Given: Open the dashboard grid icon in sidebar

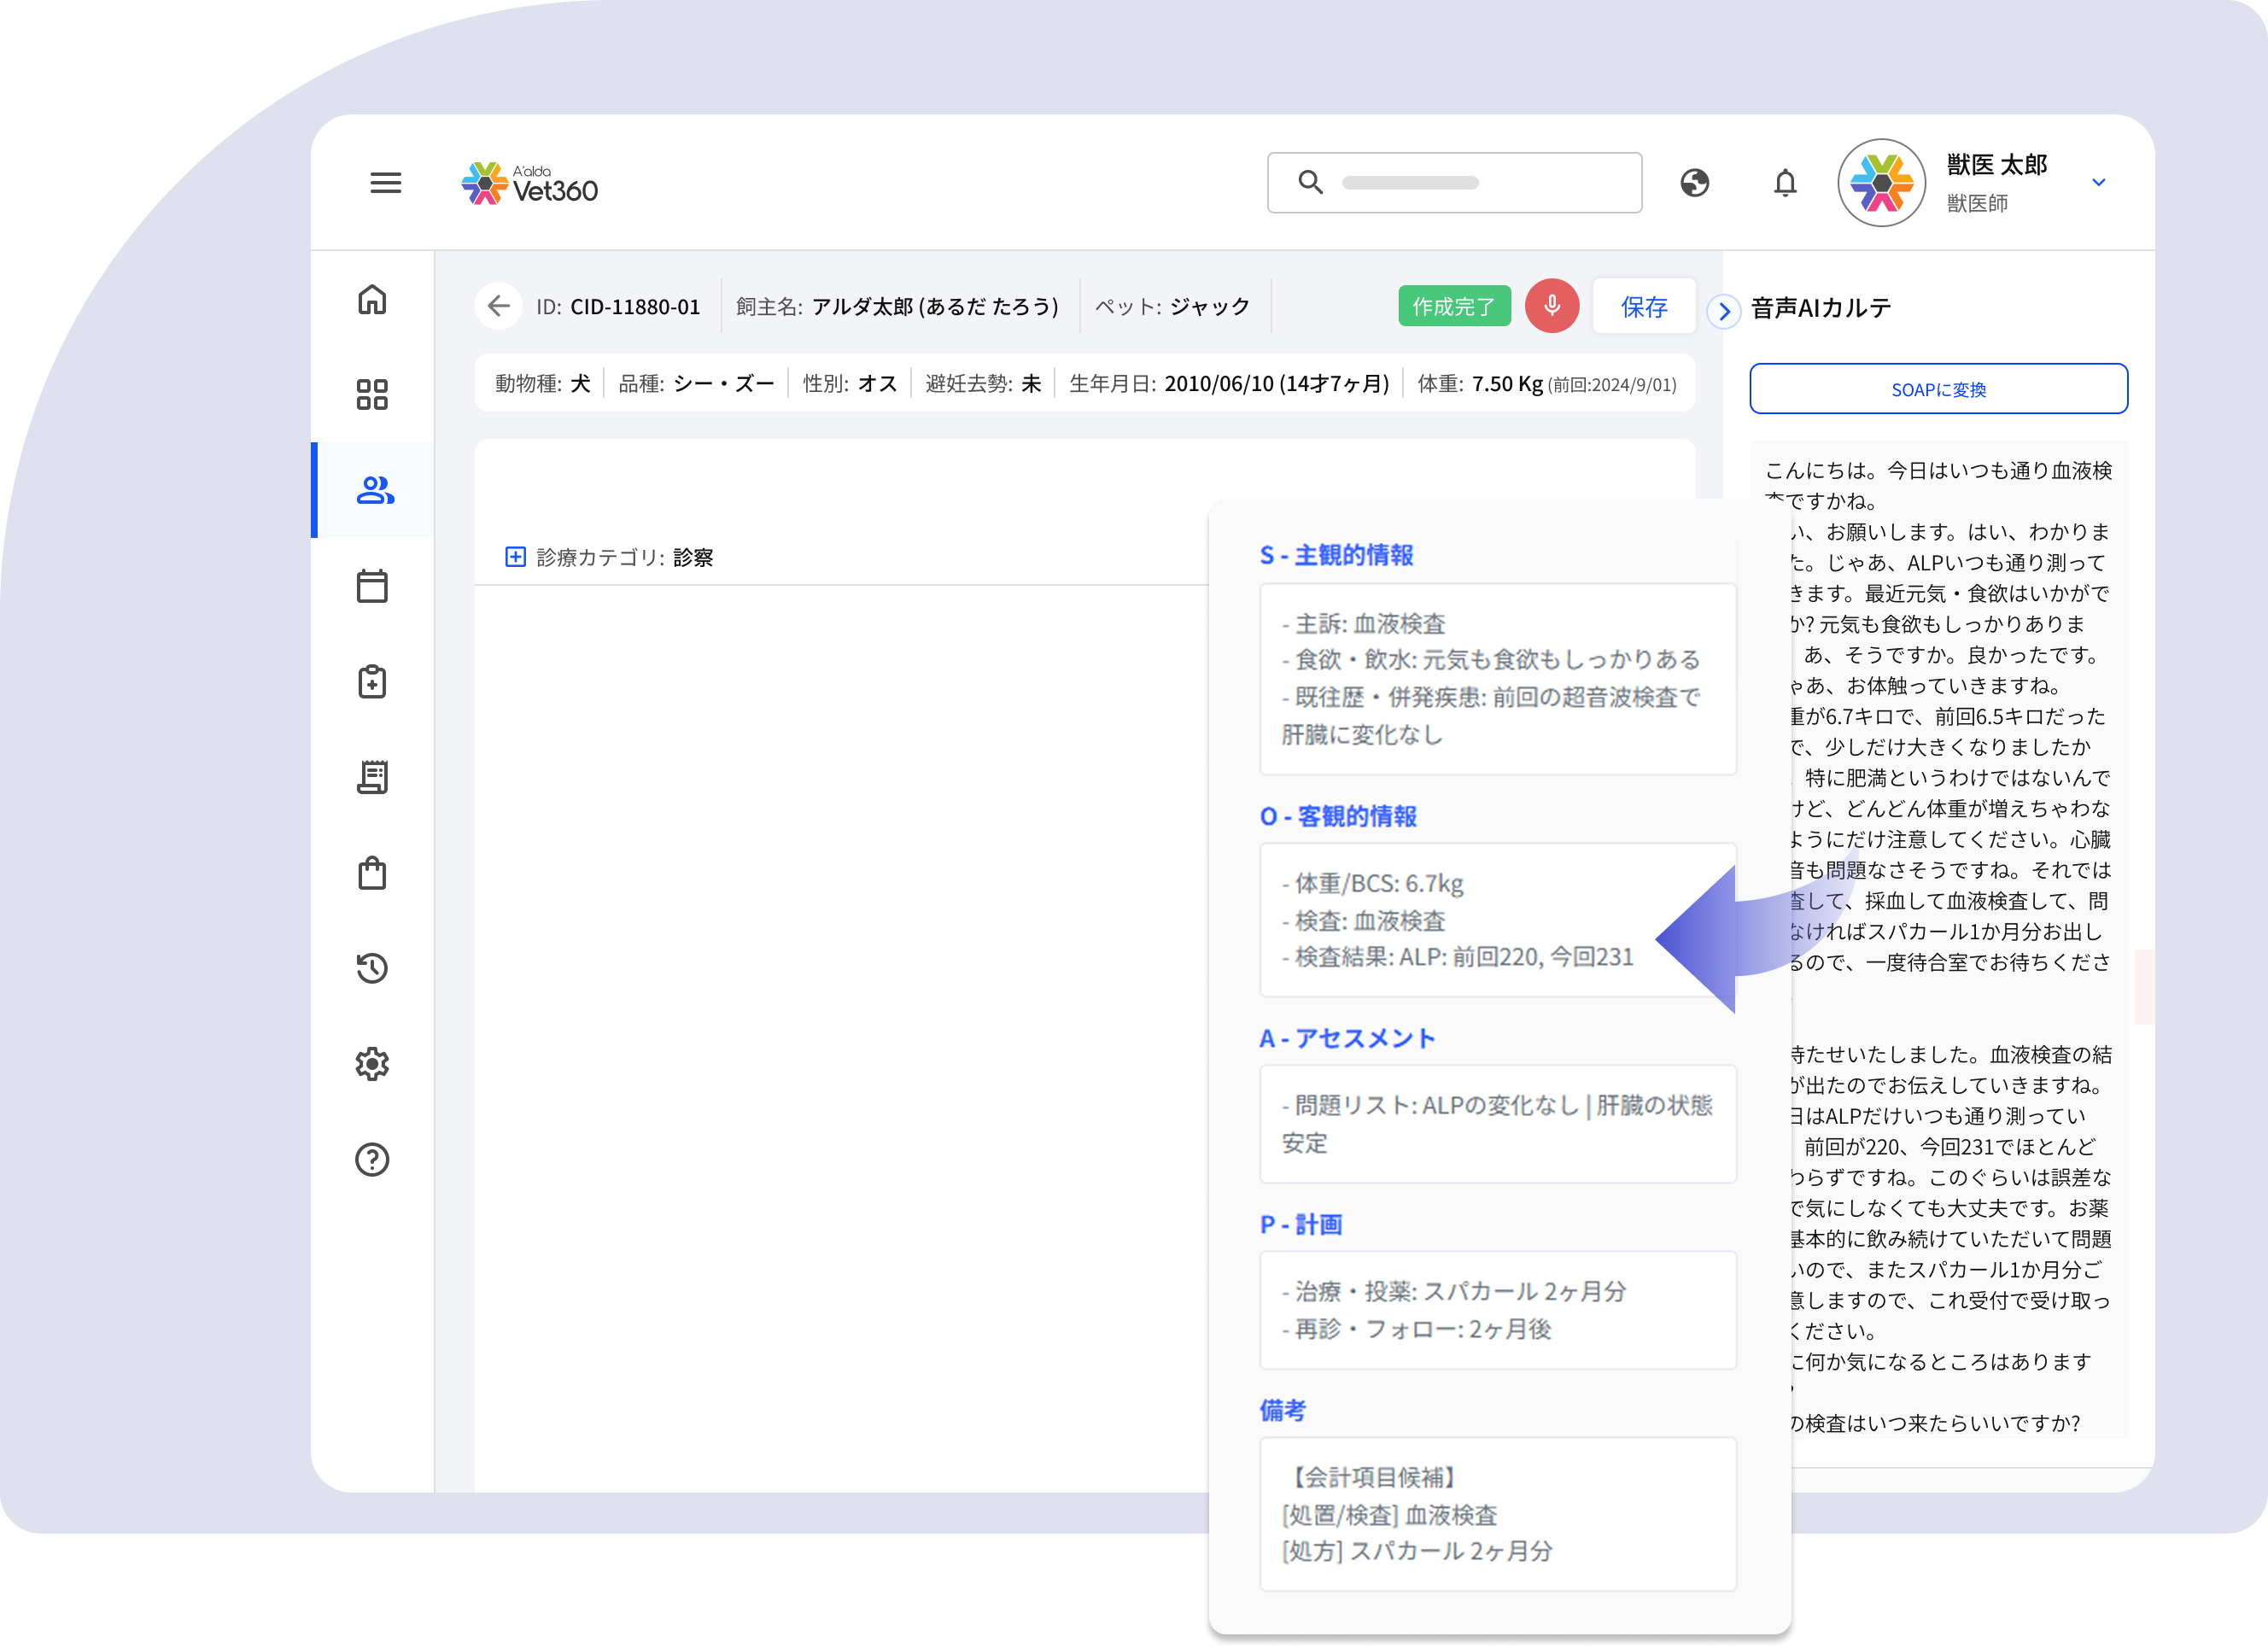Looking at the screenshot, I should (372, 395).
